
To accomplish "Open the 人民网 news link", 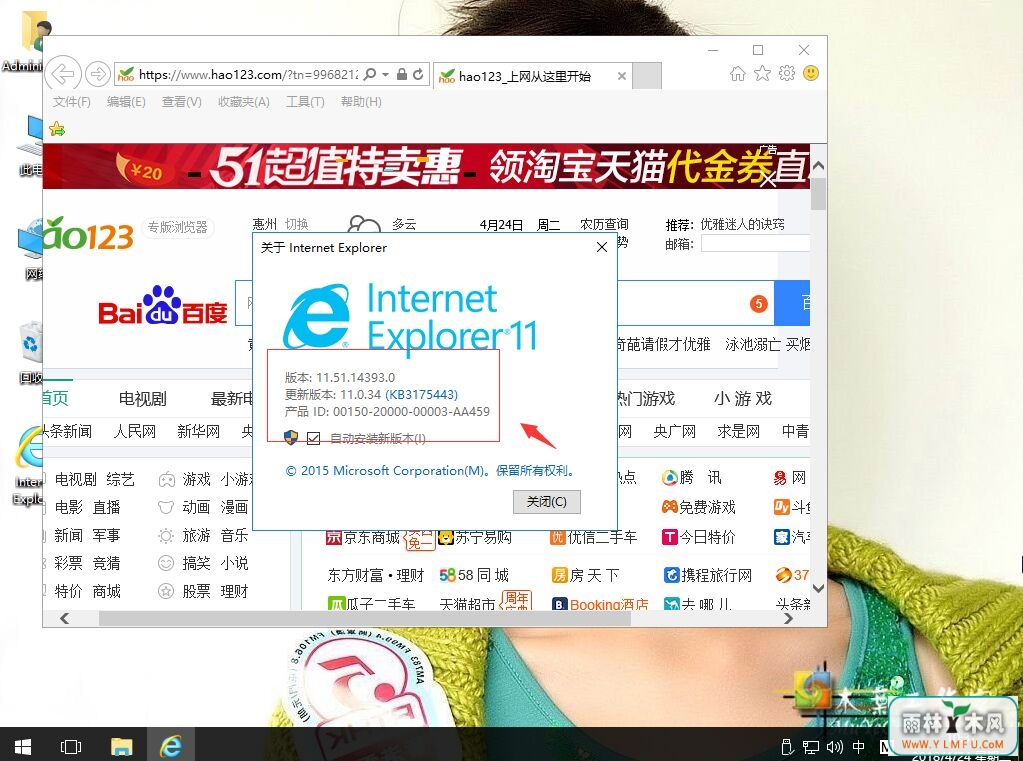I will click(x=134, y=431).
